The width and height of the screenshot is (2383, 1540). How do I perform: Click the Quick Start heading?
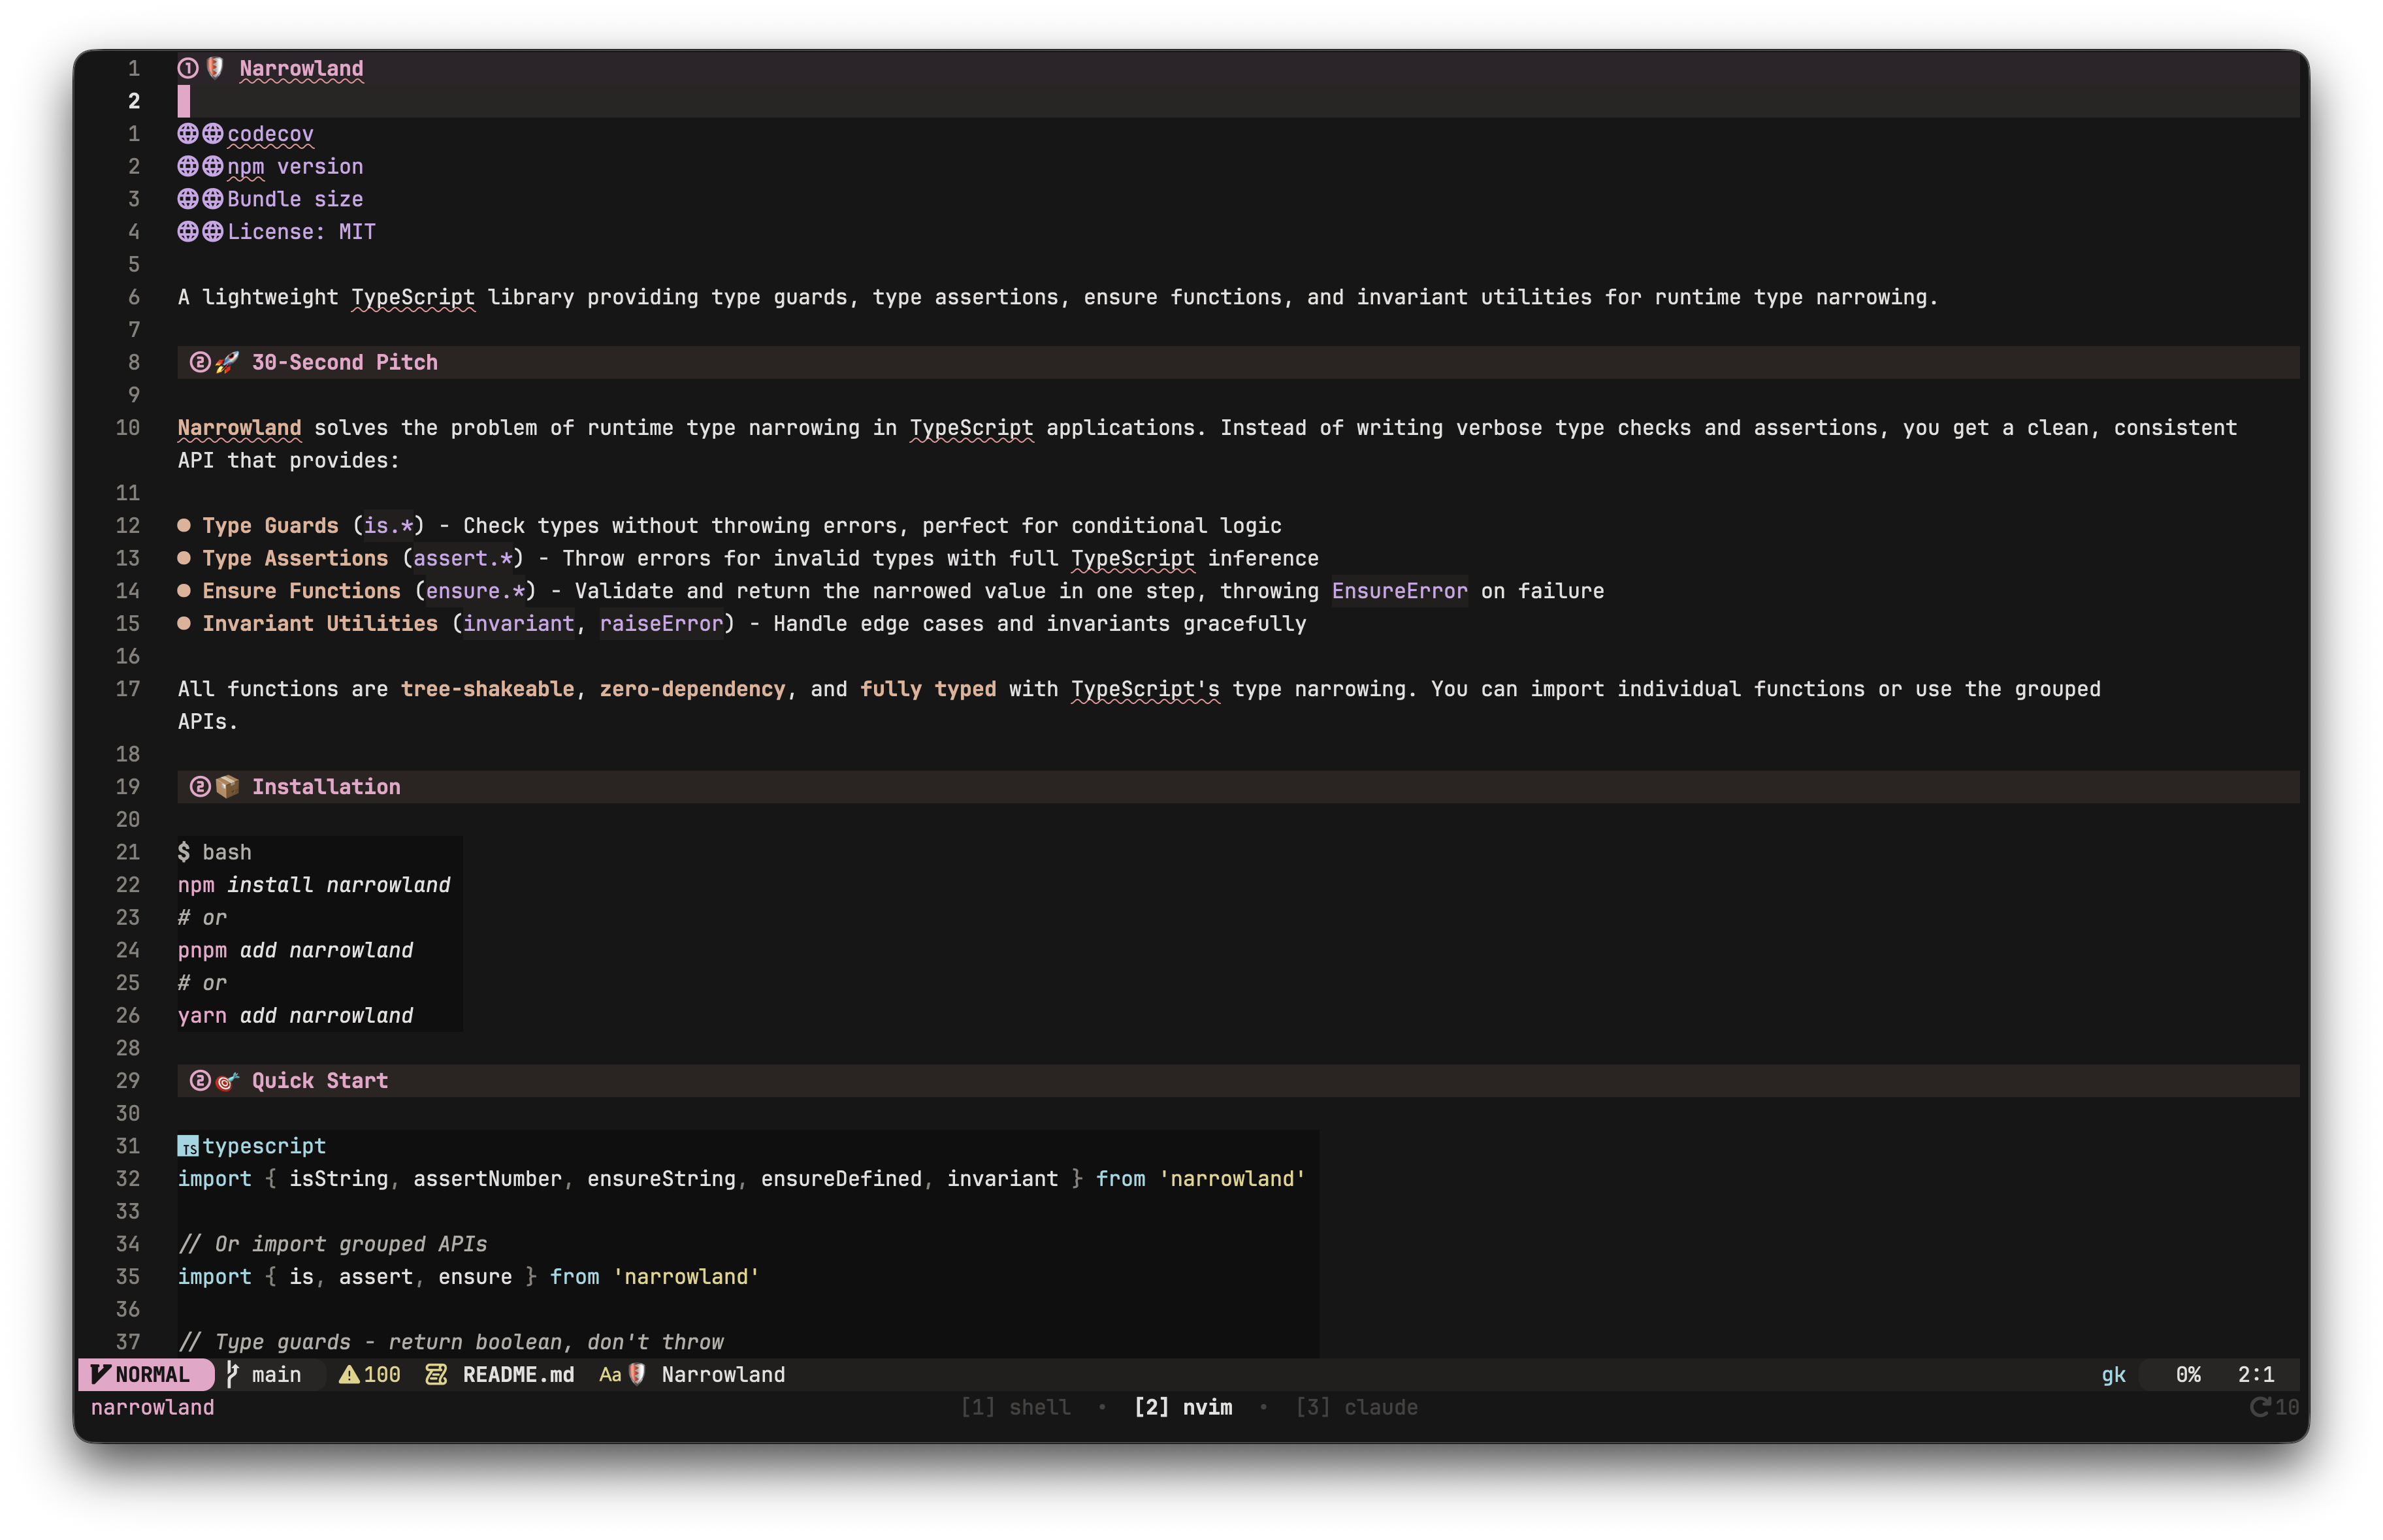319,1081
